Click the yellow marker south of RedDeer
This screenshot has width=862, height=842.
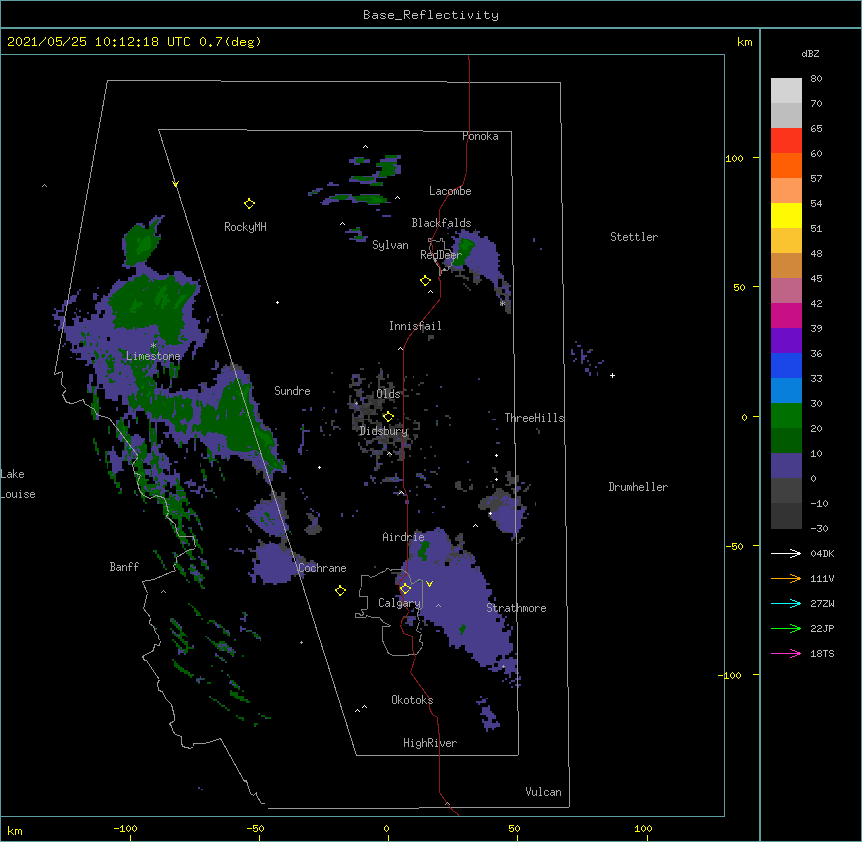tap(426, 281)
